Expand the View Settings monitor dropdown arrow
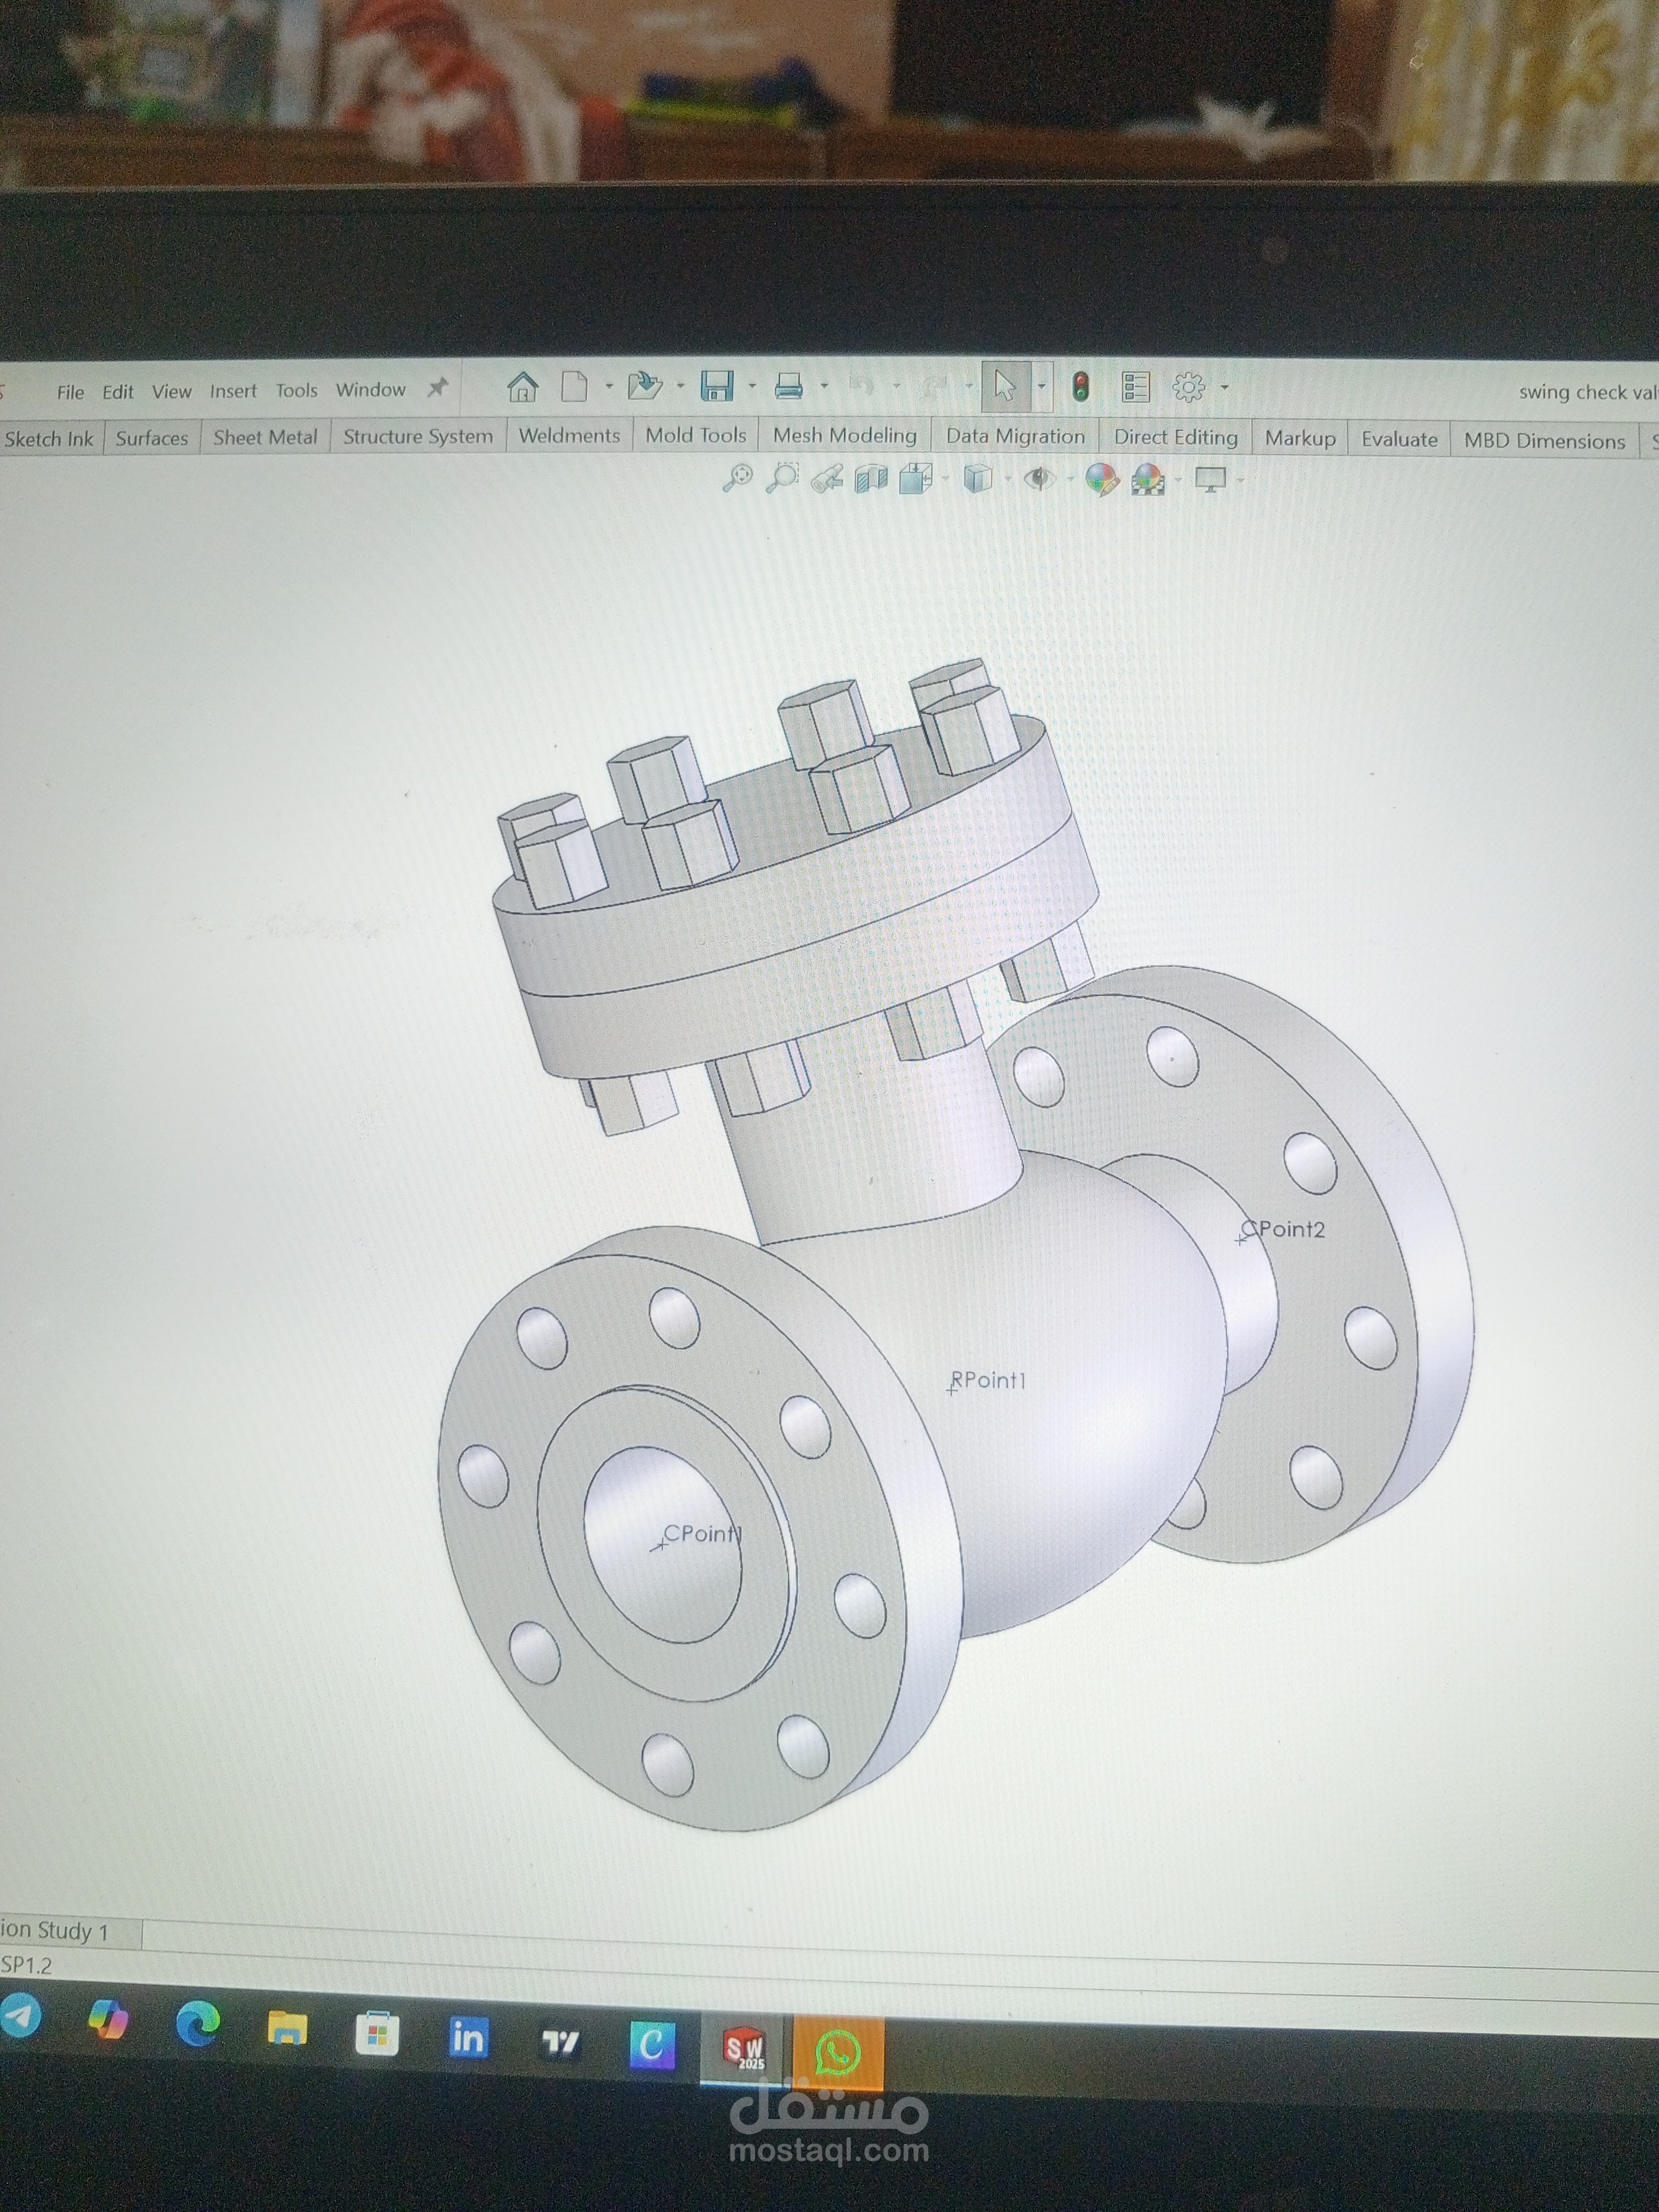 point(1241,481)
